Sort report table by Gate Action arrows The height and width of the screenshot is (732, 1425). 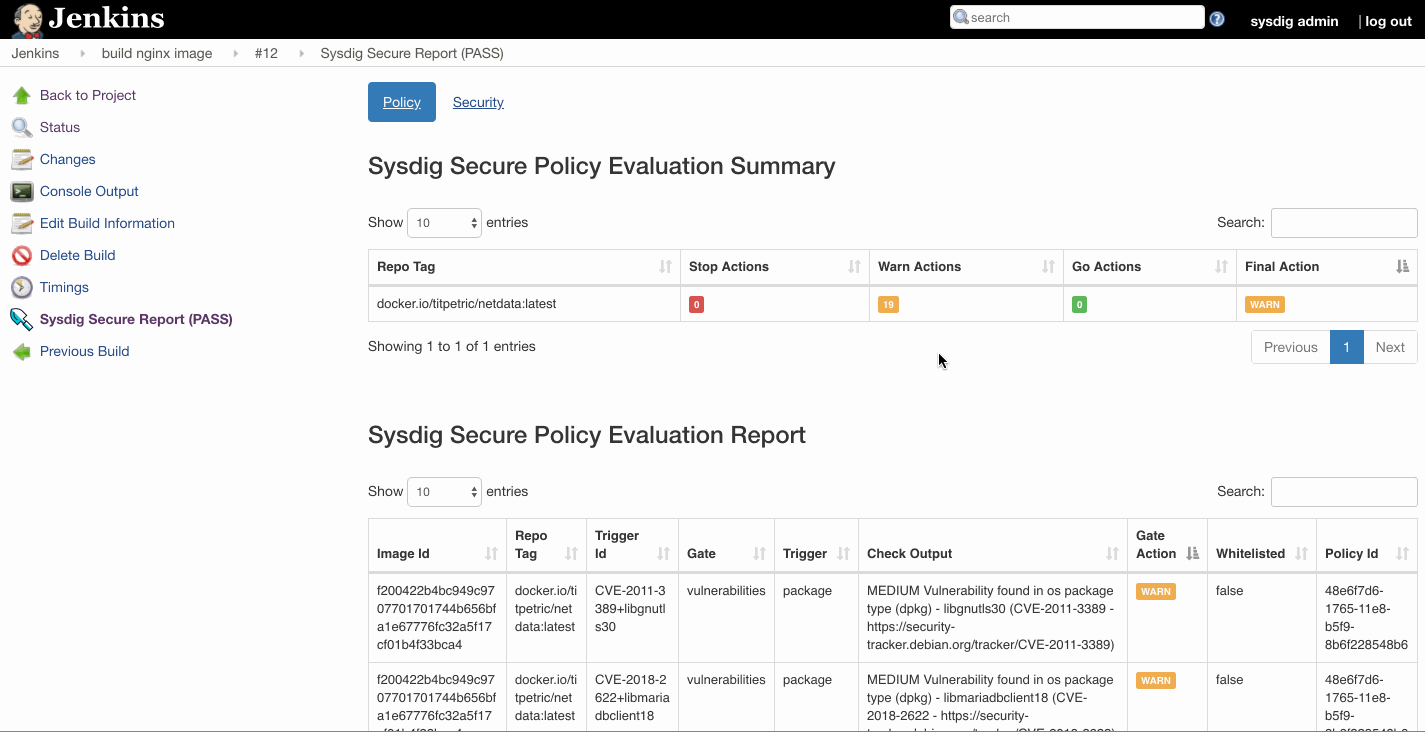pyautogui.click(x=1193, y=554)
